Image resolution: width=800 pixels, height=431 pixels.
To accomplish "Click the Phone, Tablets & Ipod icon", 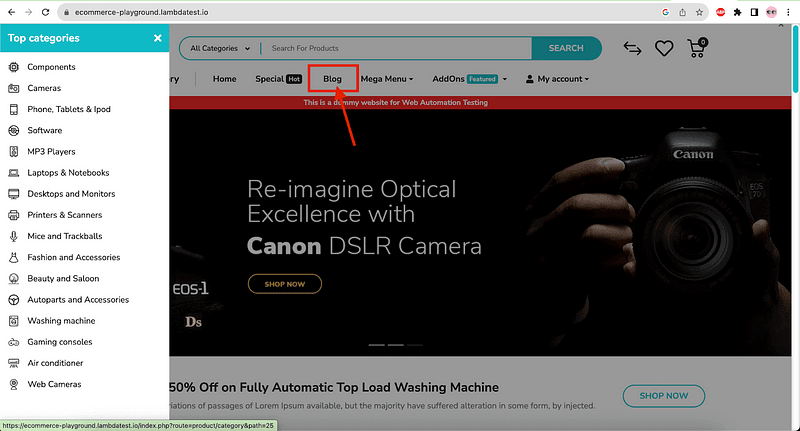I will (x=14, y=109).
